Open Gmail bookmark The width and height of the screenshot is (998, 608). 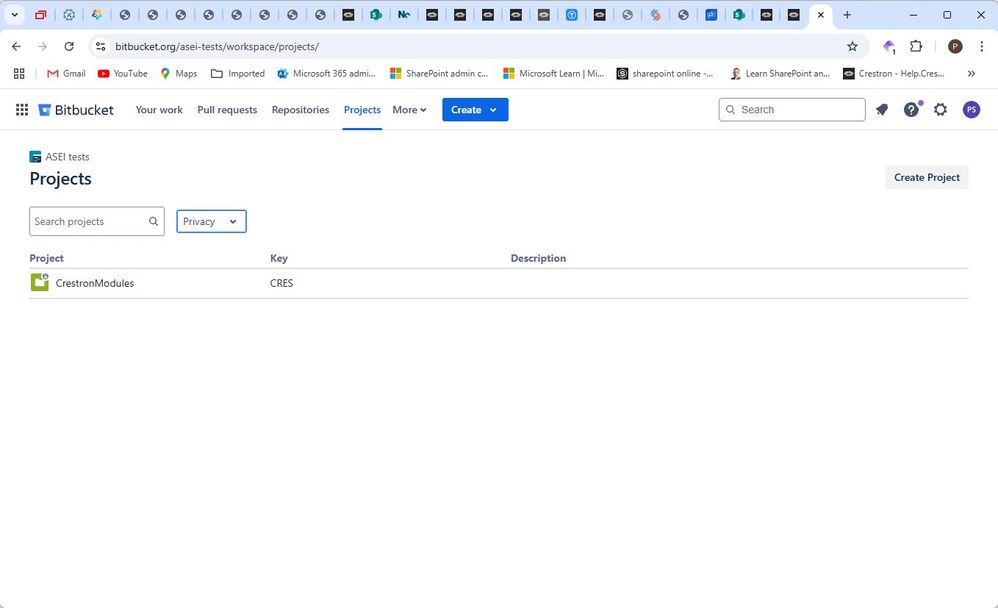pos(66,74)
